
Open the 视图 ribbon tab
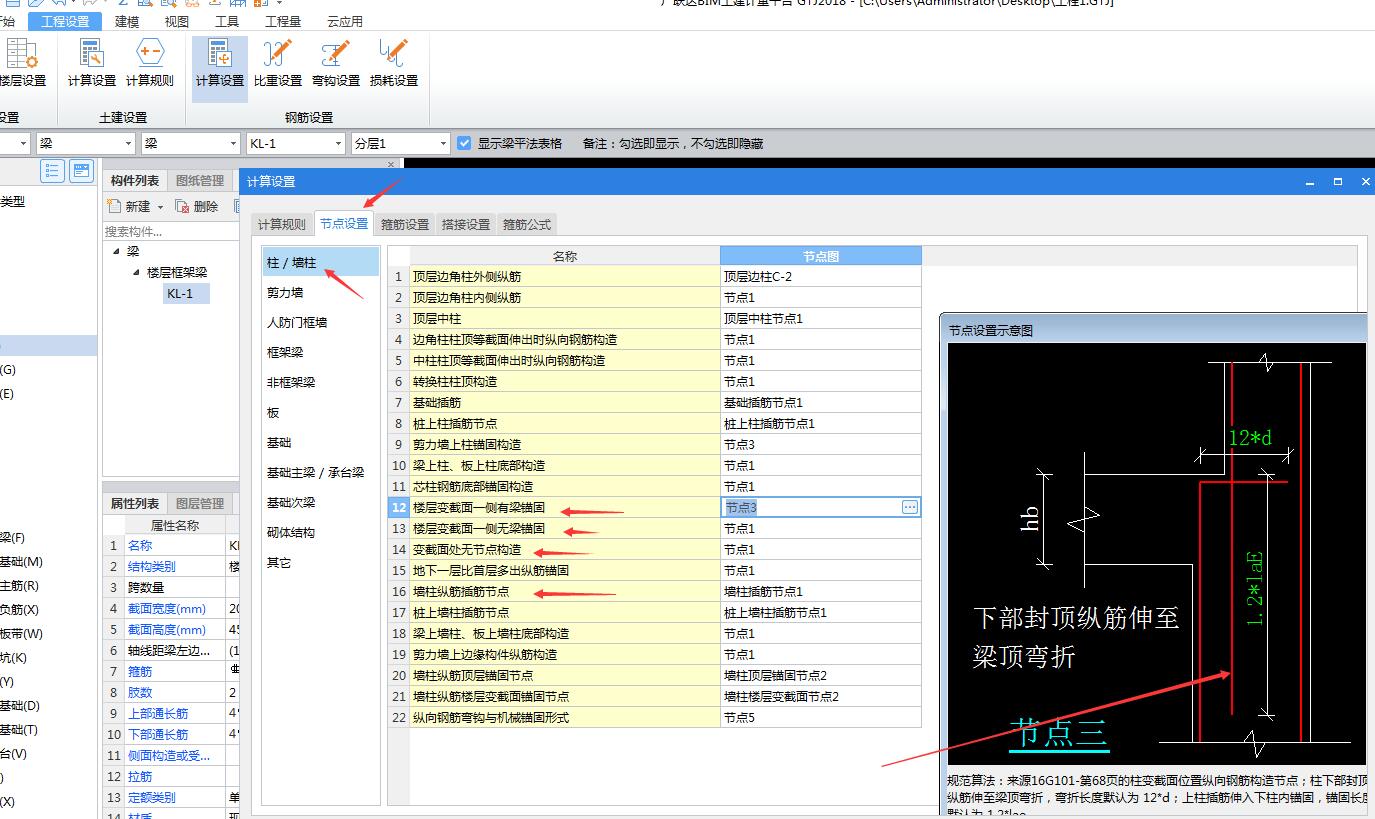pos(176,21)
